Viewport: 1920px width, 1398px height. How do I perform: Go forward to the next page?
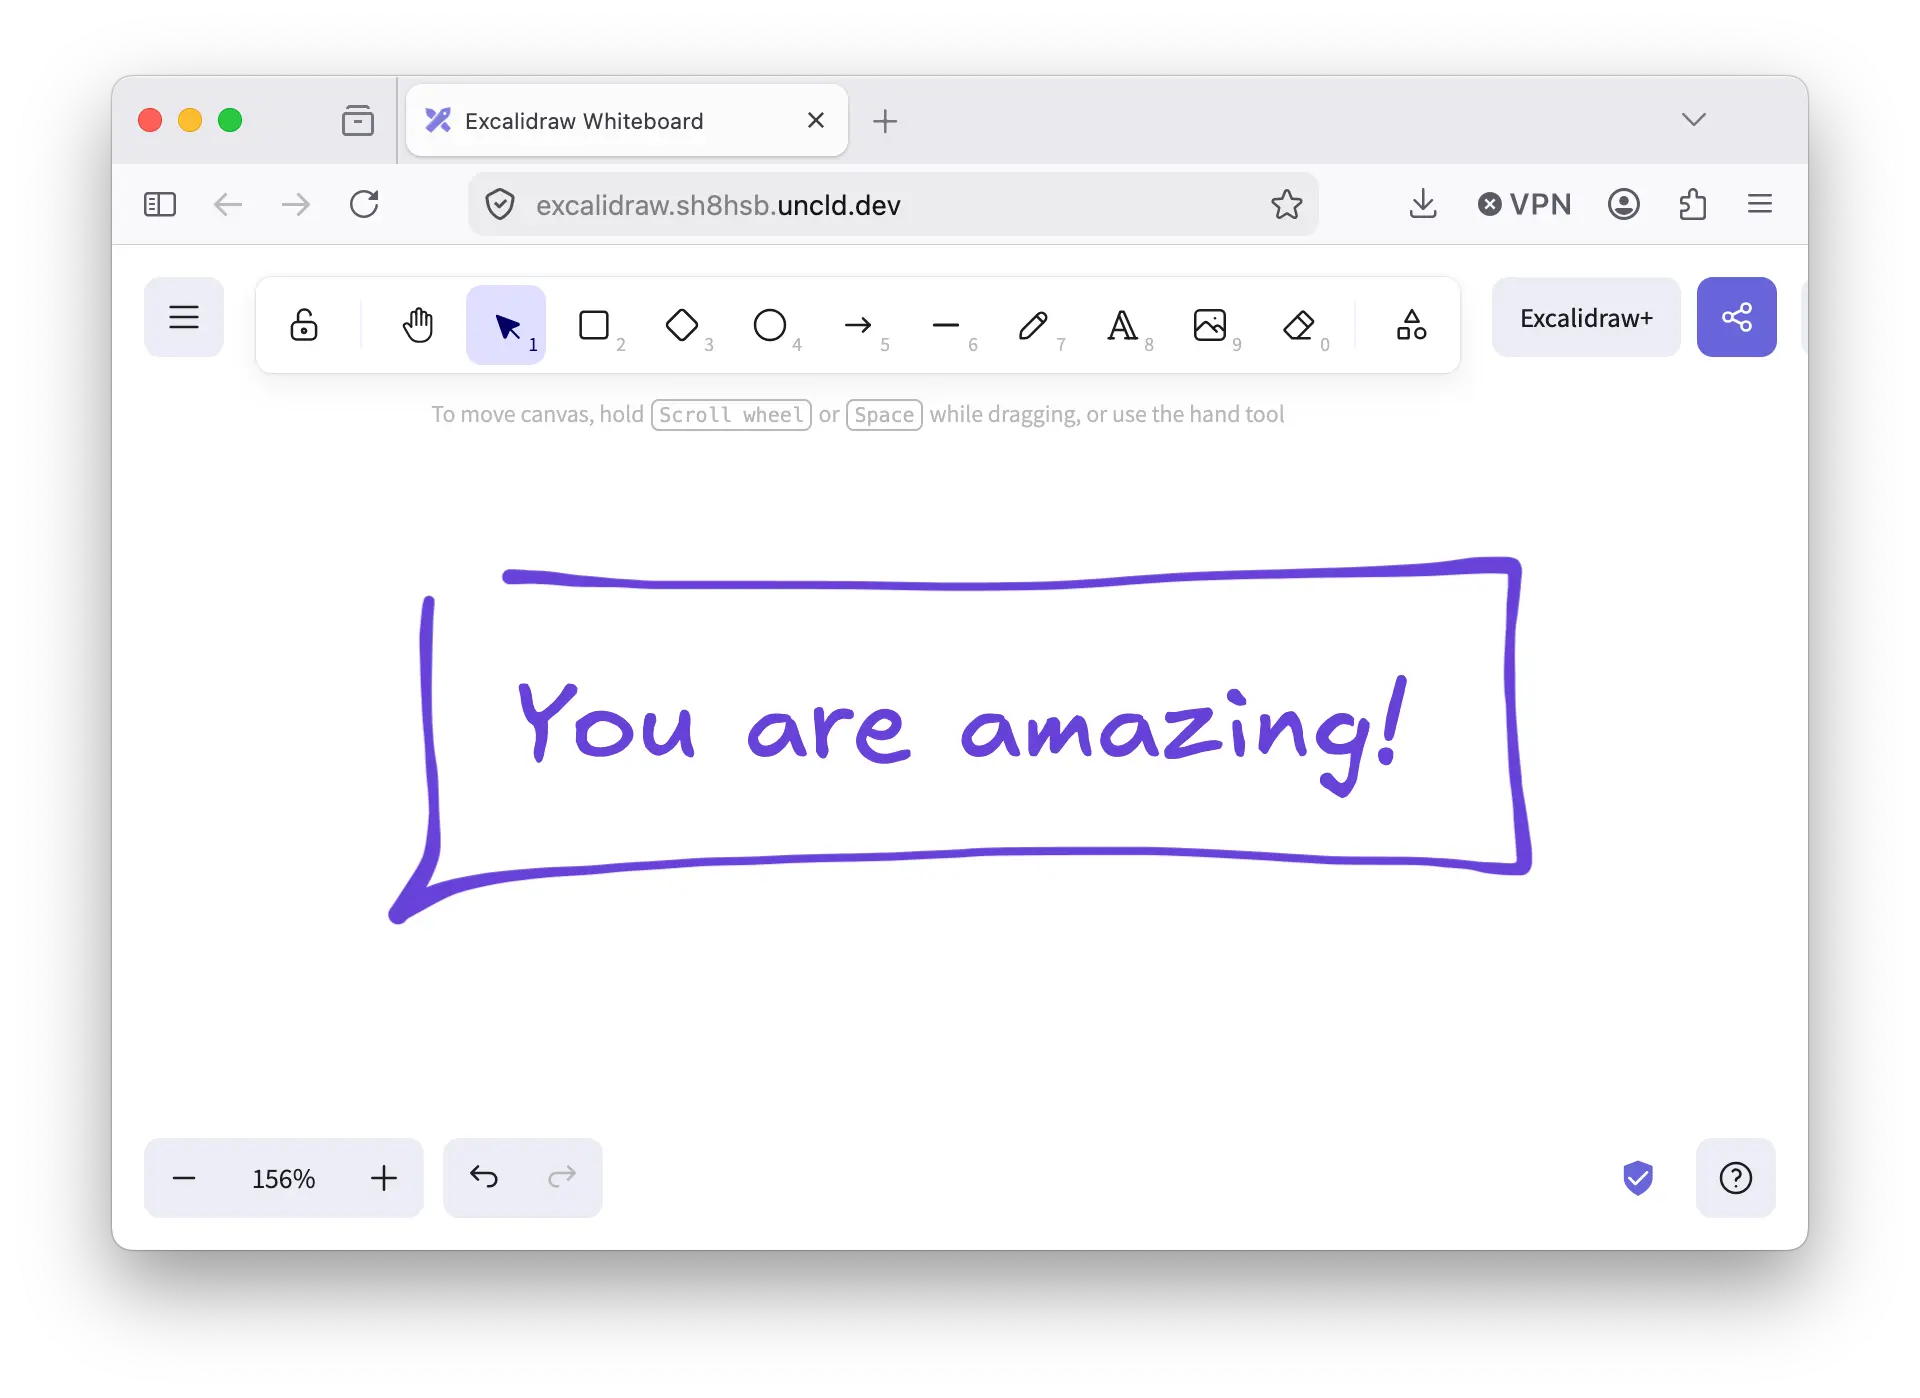point(296,204)
